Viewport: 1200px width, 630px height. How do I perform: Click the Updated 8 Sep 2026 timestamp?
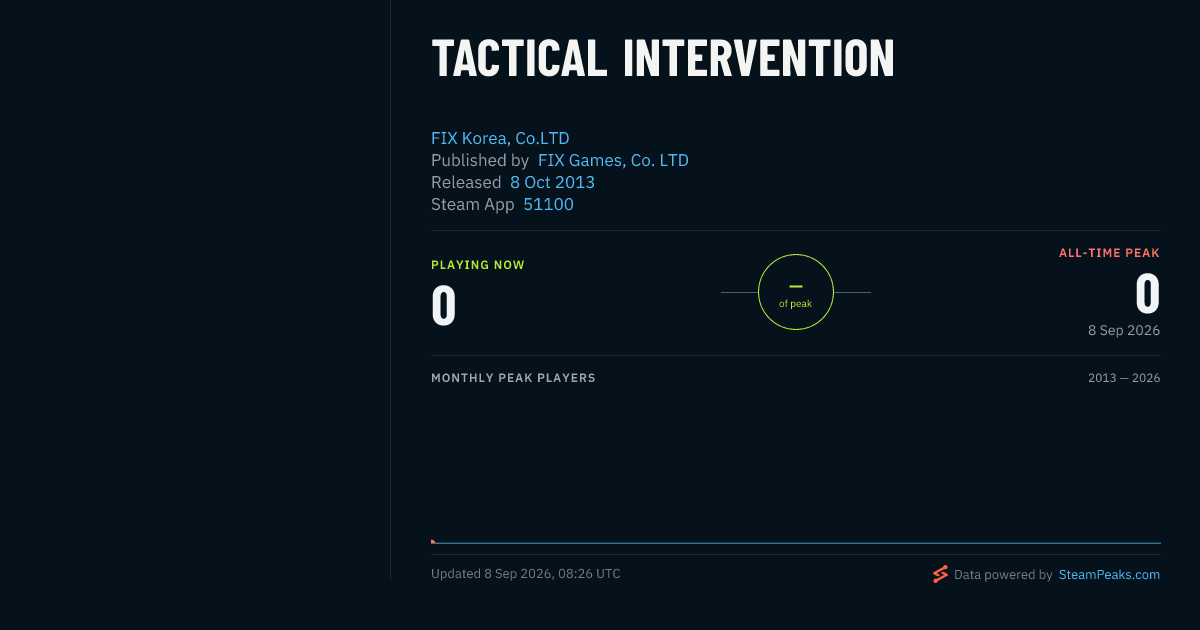526,574
